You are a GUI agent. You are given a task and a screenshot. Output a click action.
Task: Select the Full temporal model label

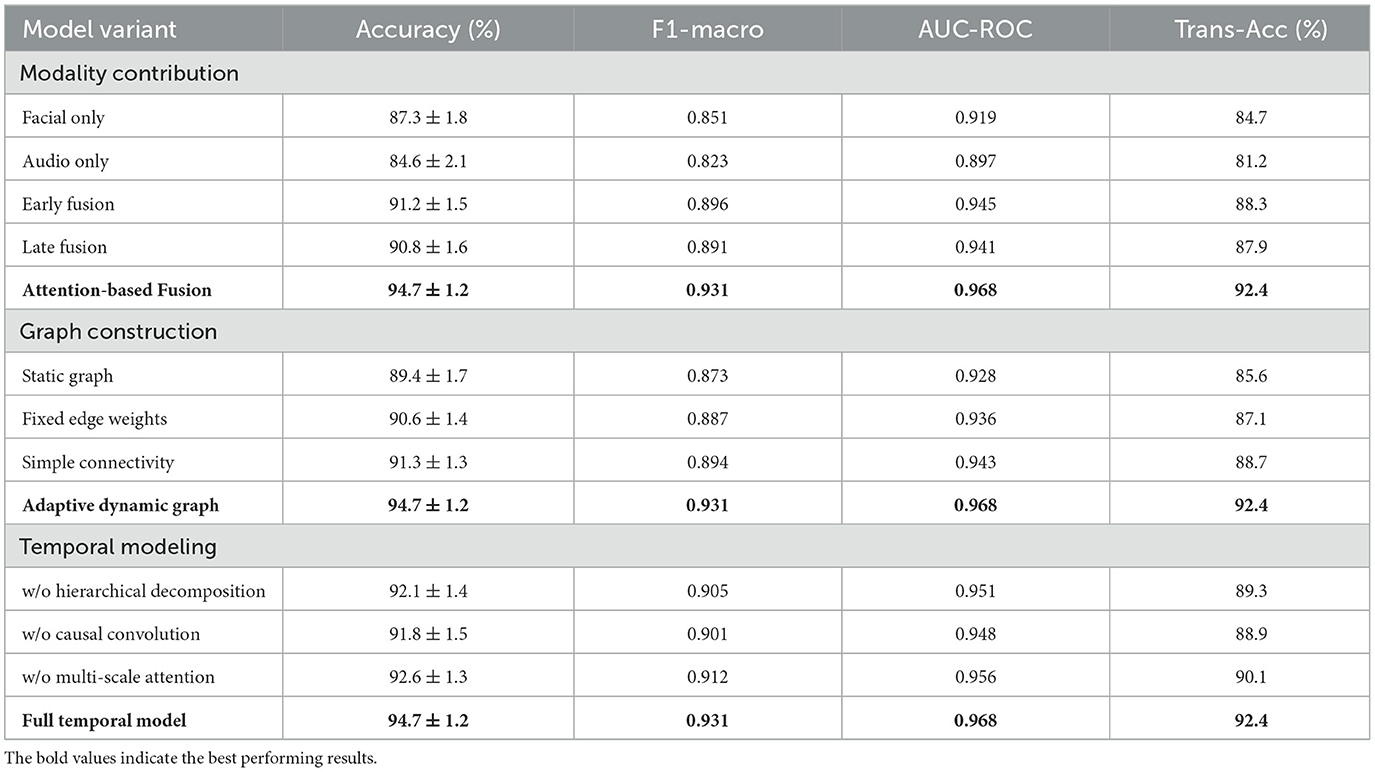104,720
